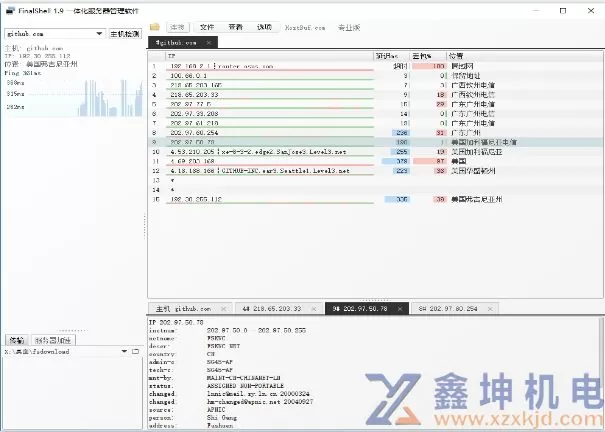Click the 连接 toolbar button
Viewport: 605px width, 432px height.
(x=177, y=27)
